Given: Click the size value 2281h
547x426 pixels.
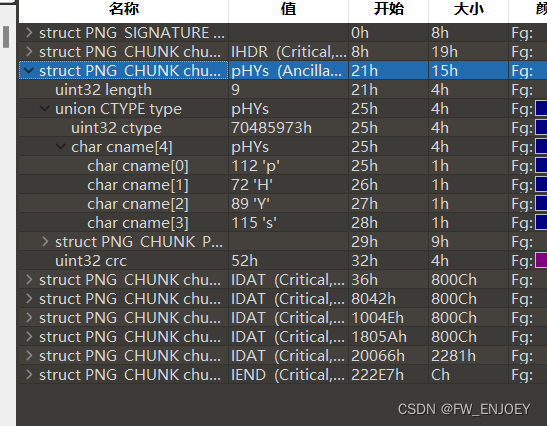Looking at the screenshot, I should (454, 356).
